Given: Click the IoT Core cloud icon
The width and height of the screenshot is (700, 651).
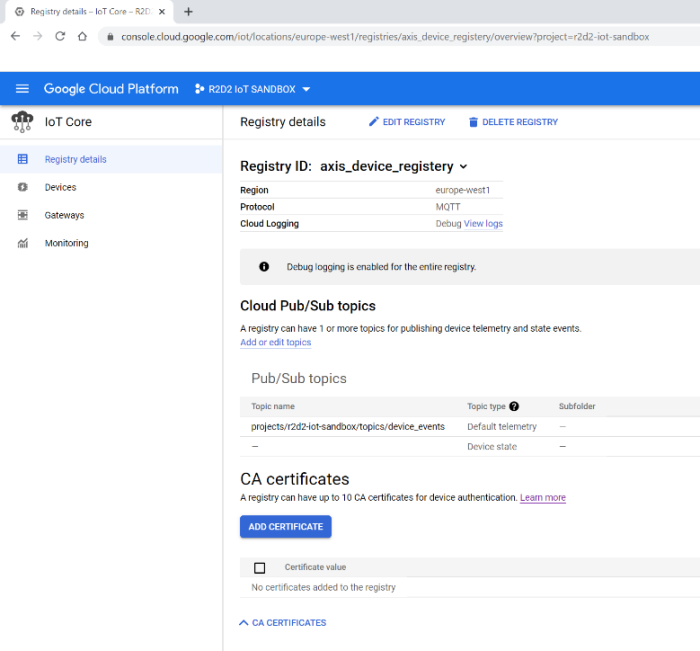Looking at the screenshot, I should [x=22, y=122].
